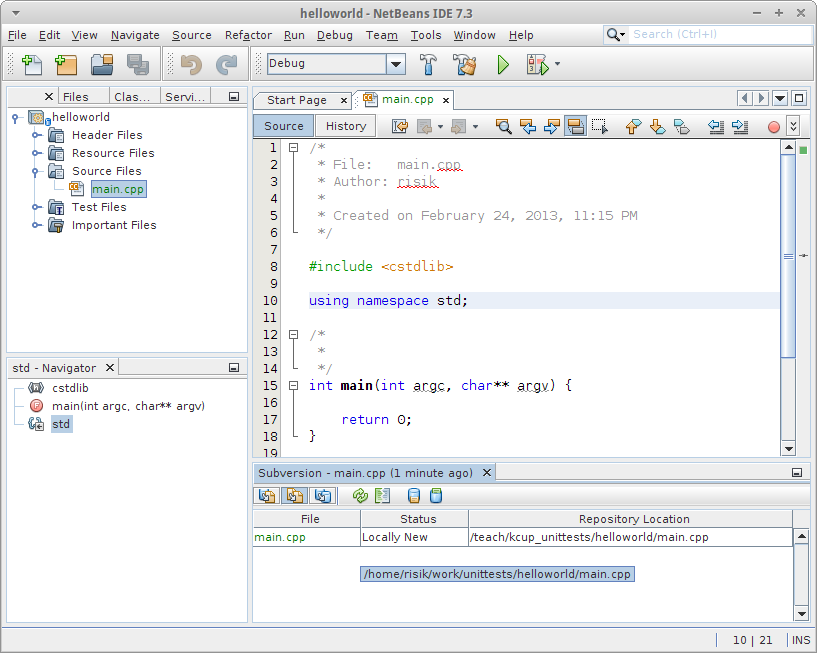817x653 pixels.
Task: Click the New File toolbar icon
Action: tap(31, 65)
